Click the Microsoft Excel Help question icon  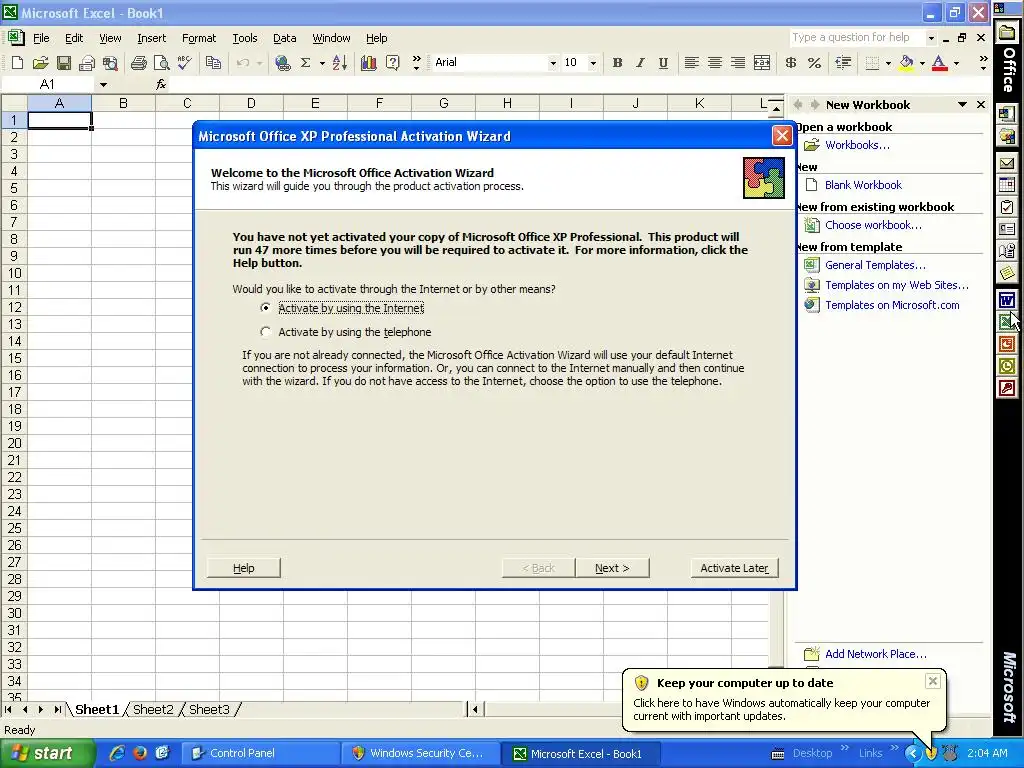[x=392, y=63]
